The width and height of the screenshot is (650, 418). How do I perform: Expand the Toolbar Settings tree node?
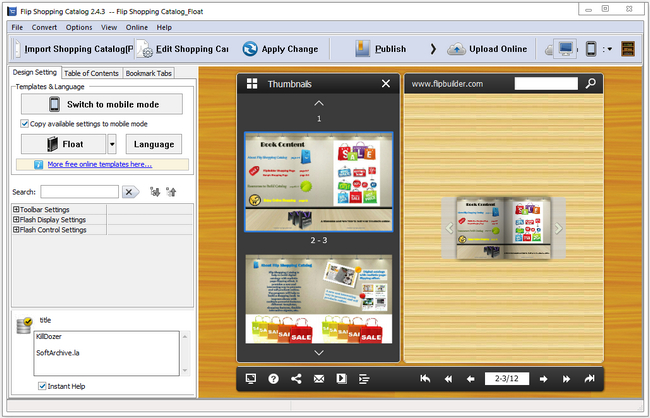[x=16, y=209]
